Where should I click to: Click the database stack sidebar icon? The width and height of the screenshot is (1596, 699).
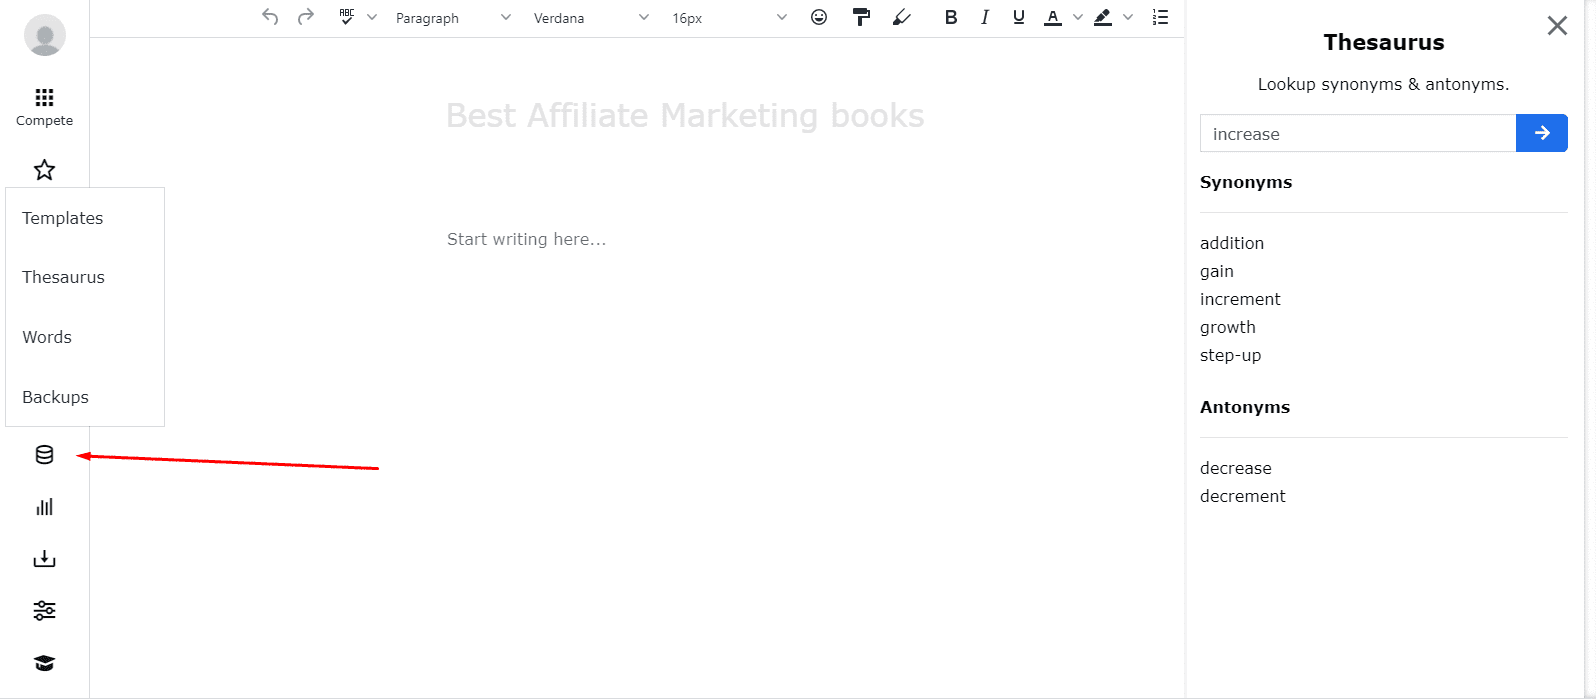pos(44,455)
